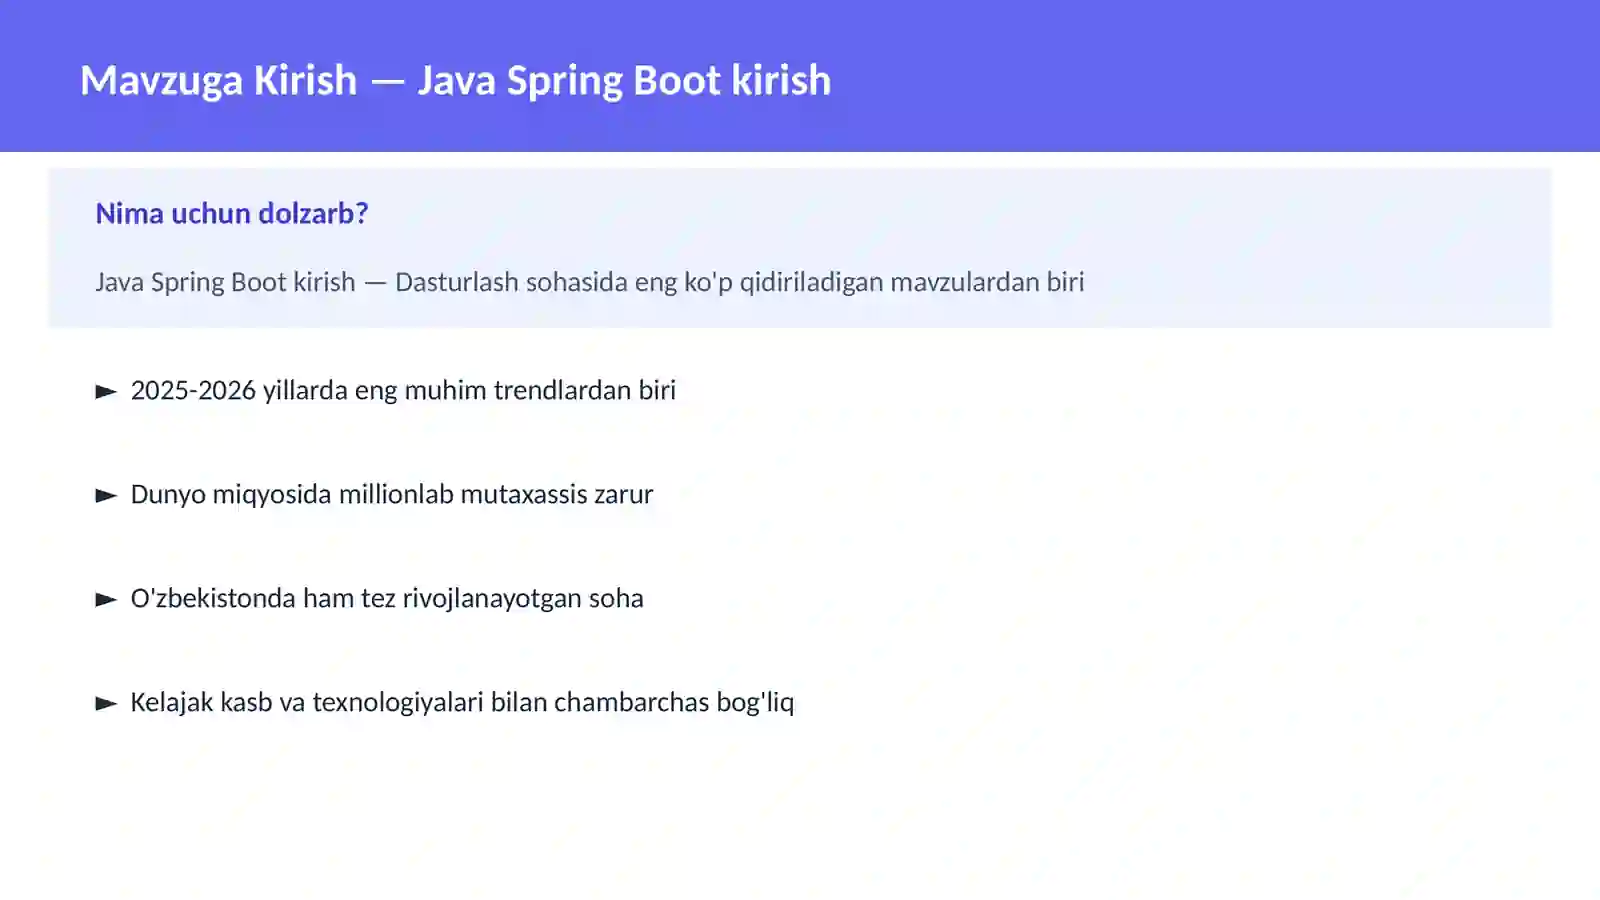Viewport: 1600px width, 900px height.
Task: Click the bullet text 'Kelajak kasb va texnologiyalari bilan chambarchas bog'liq'
Action: (462, 702)
